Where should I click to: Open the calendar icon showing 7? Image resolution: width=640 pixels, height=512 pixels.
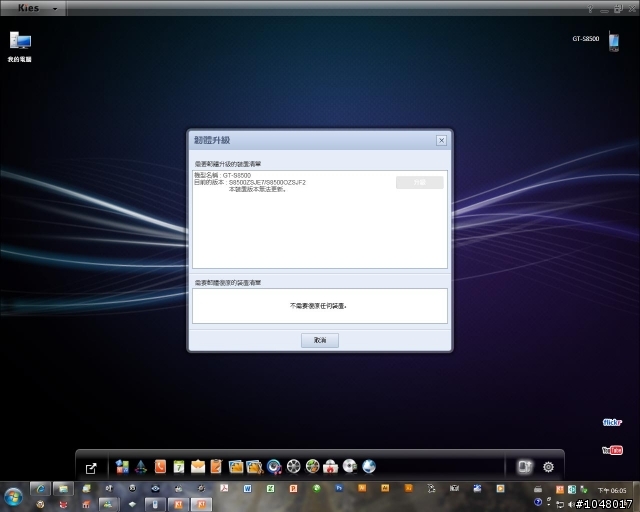coord(179,466)
